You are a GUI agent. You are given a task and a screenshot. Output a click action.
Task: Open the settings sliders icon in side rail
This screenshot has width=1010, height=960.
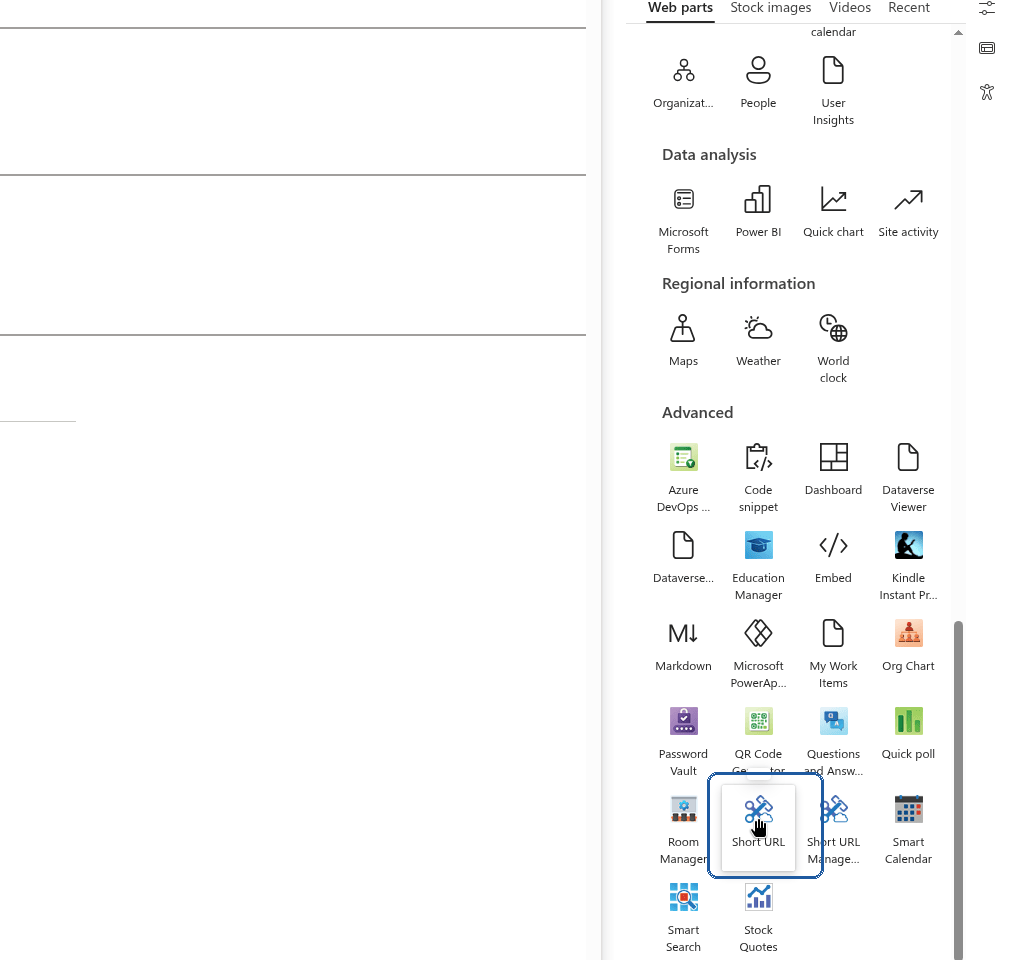point(987,8)
